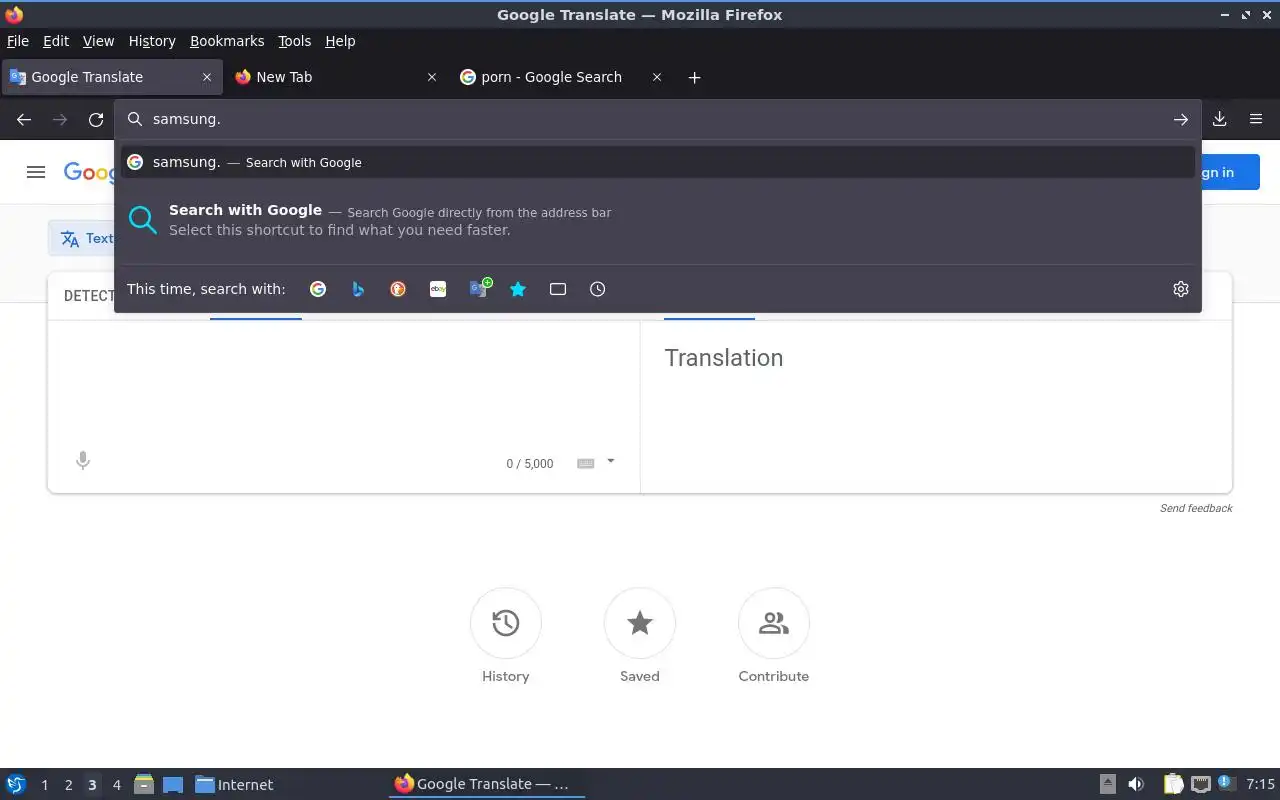Click the Sign in button
Screen dimensions: 1280x800
1216,172
